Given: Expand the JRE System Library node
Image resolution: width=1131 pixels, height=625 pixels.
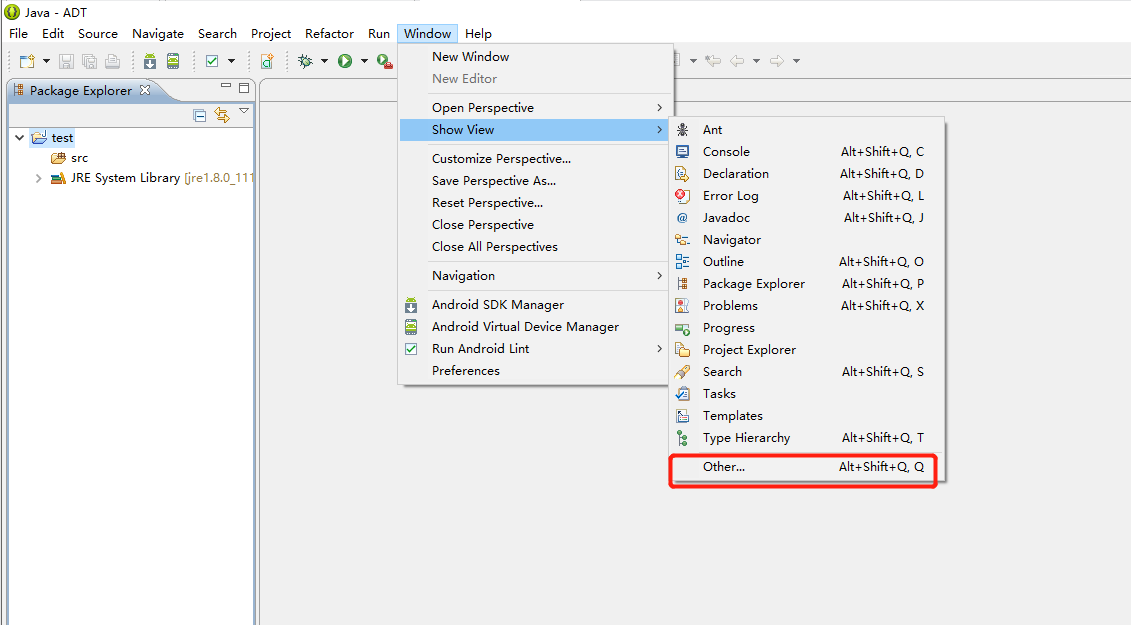Looking at the screenshot, I should pyautogui.click(x=38, y=178).
